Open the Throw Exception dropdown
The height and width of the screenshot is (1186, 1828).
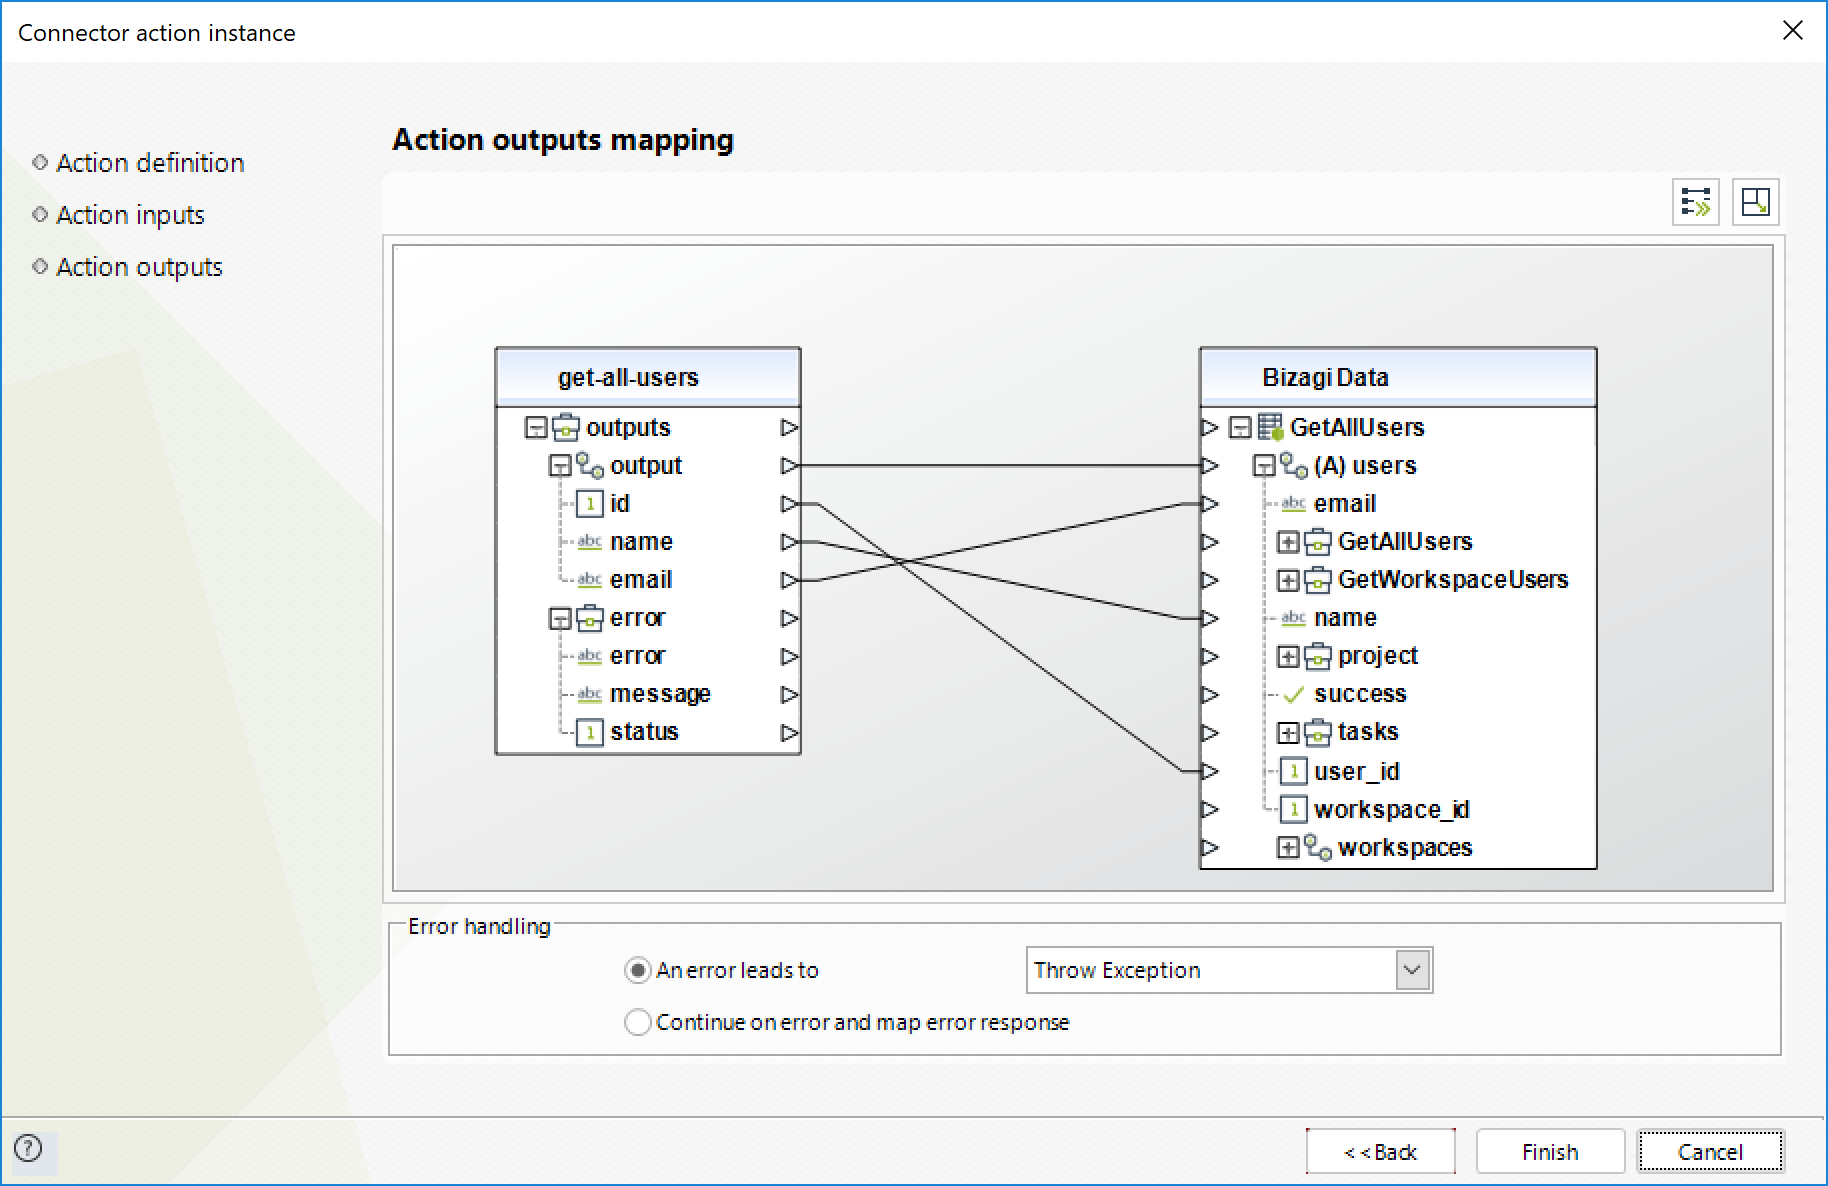point(1412,970)
